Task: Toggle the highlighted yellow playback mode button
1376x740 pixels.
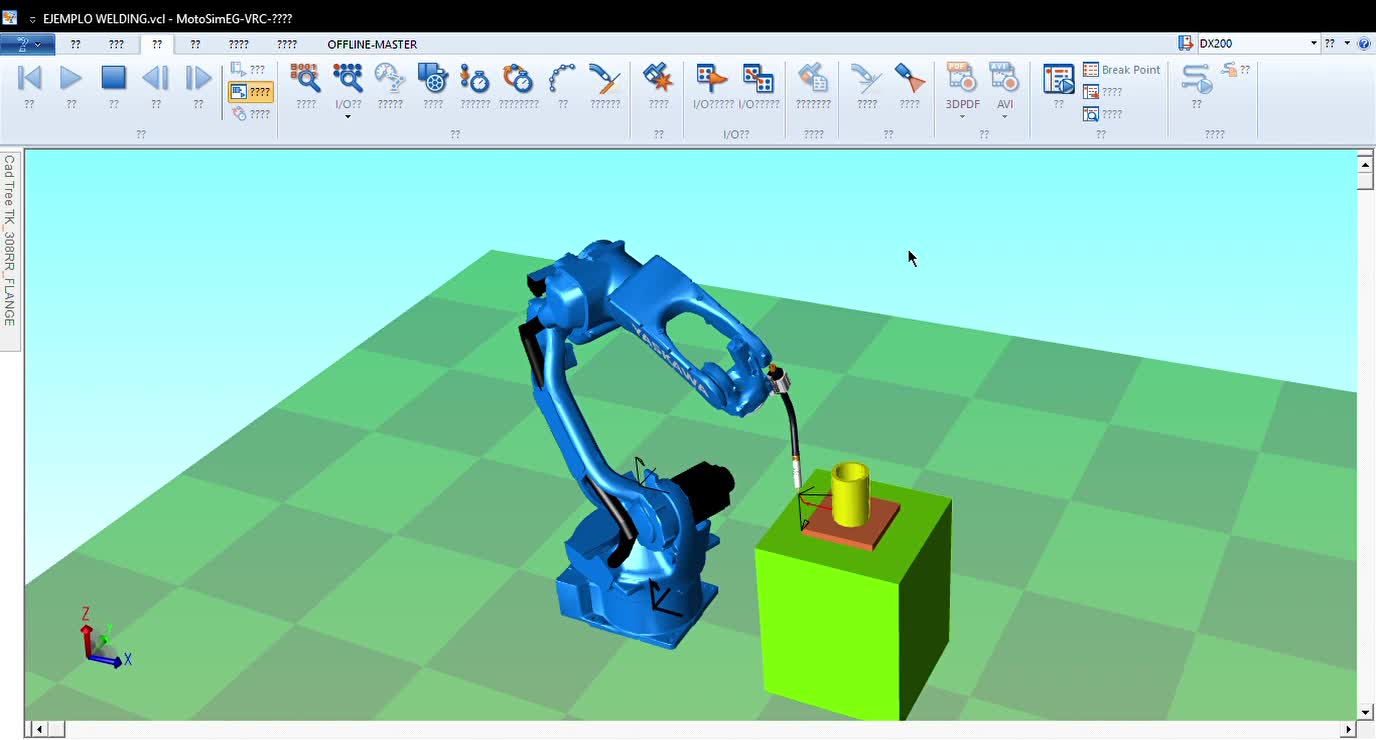Action: pos(250,92)
